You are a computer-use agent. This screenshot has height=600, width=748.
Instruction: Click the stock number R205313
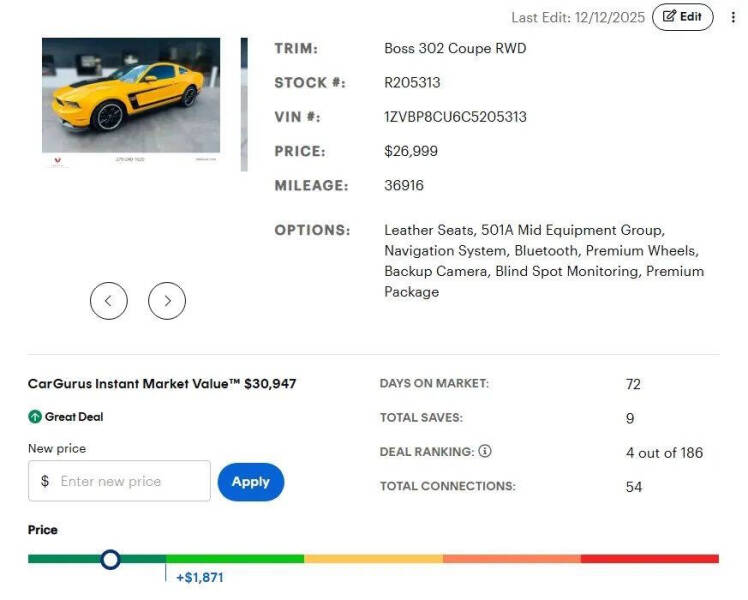coord(412,83)
